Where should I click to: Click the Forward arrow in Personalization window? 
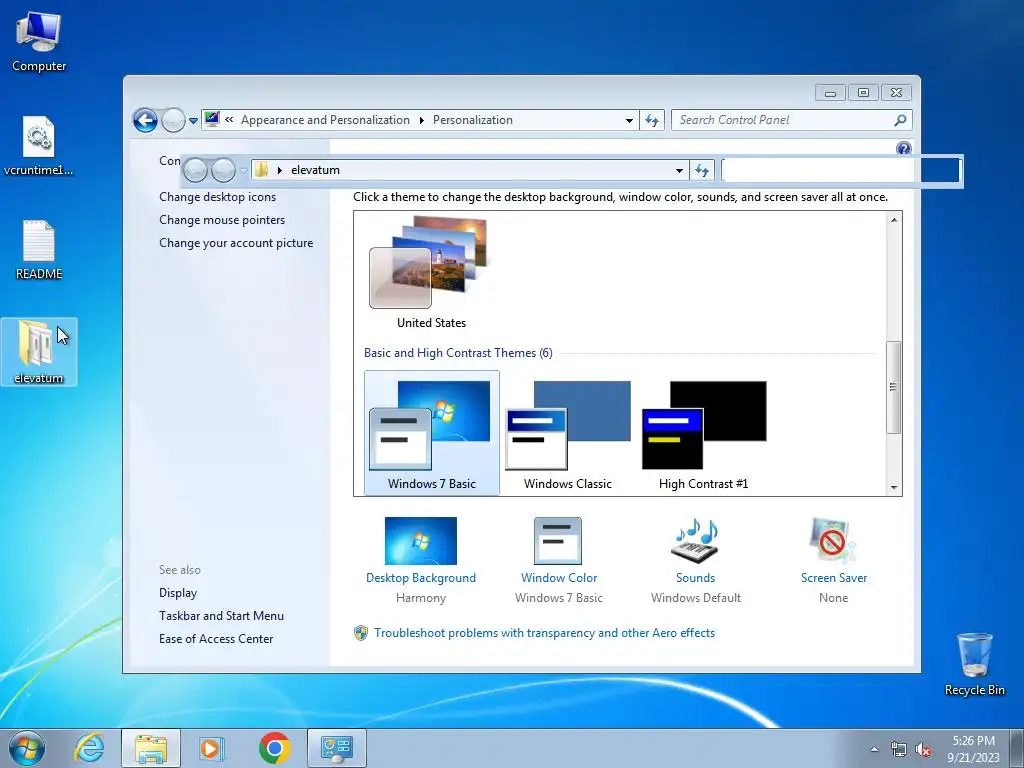click(x=173, y=120)
